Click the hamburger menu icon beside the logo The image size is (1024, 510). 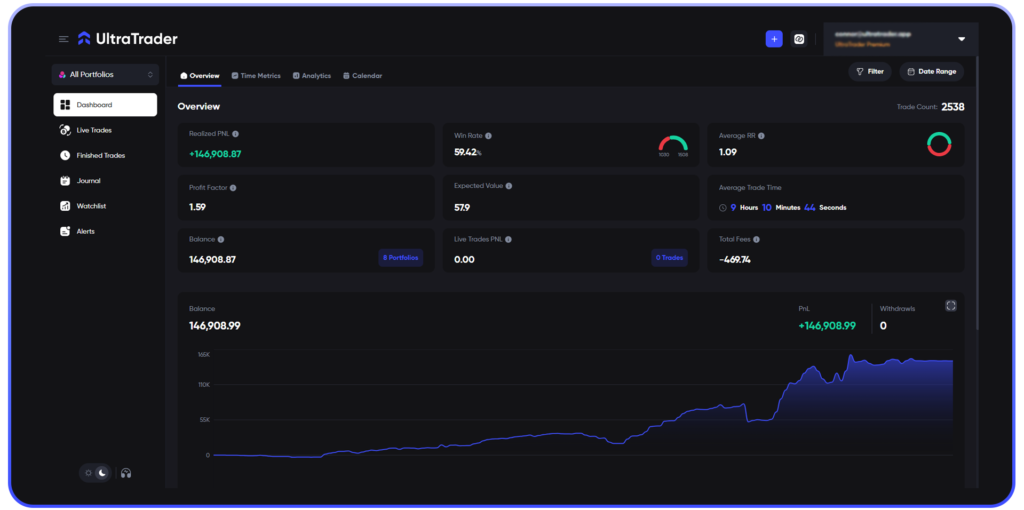click(x=64, y=39)
